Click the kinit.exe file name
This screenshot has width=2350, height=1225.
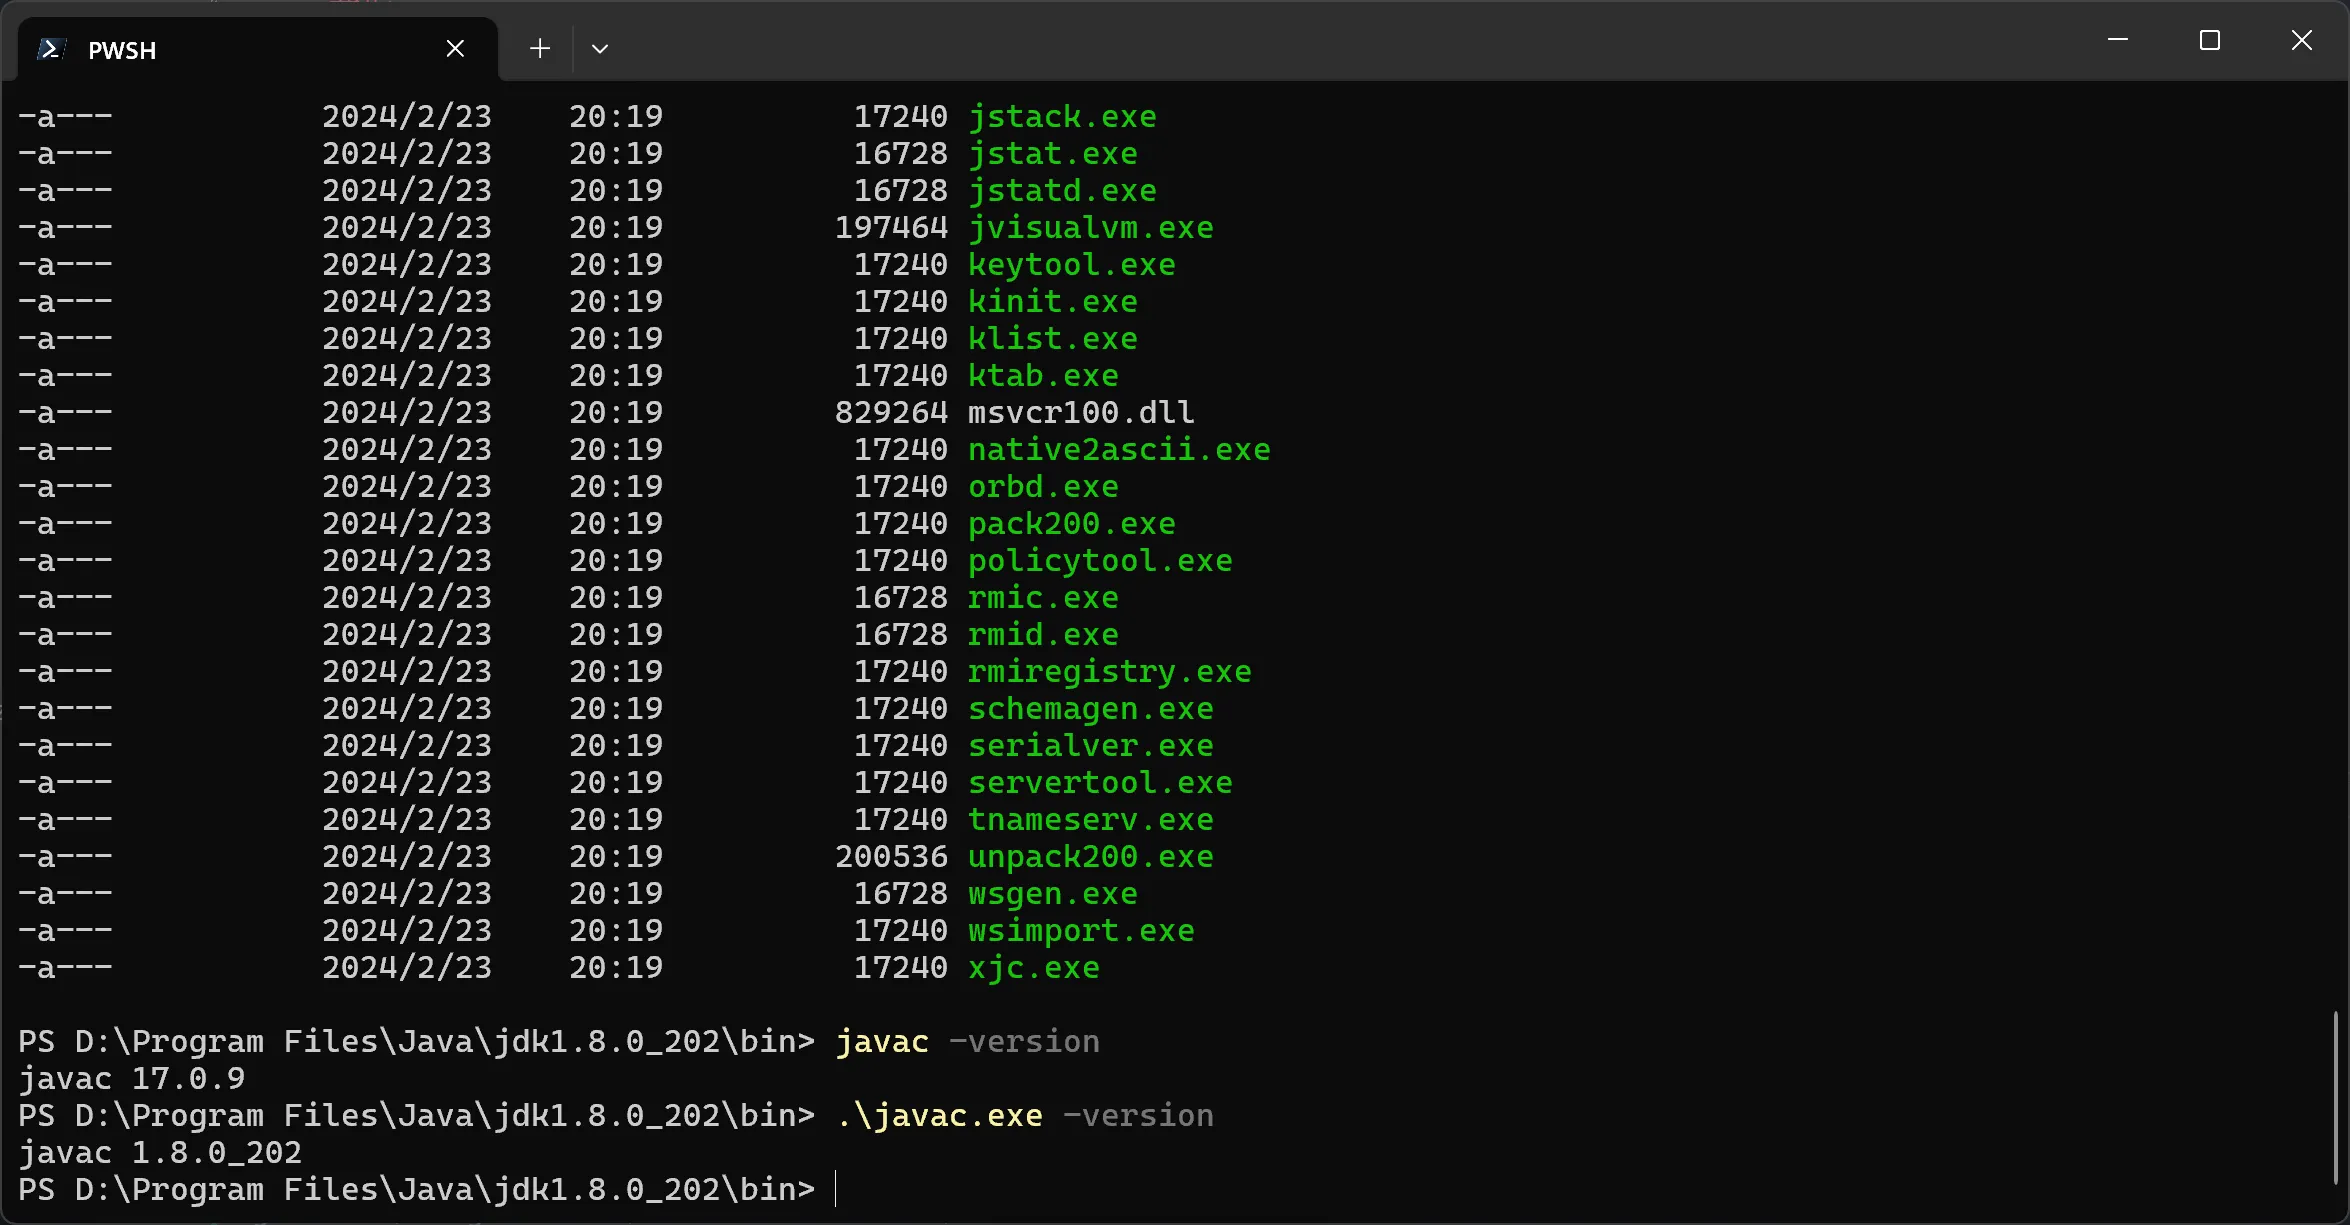(x=1053, y=302)
